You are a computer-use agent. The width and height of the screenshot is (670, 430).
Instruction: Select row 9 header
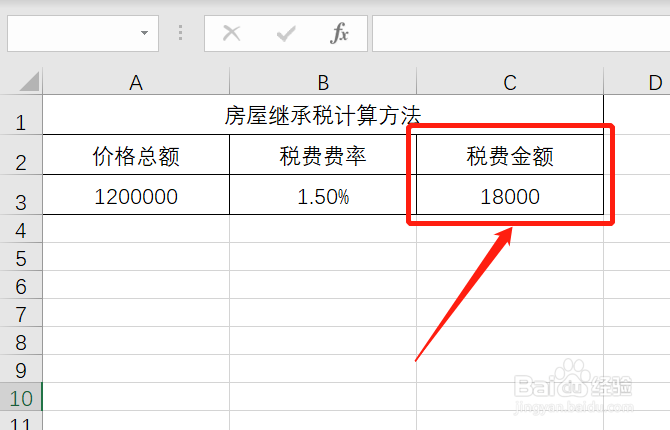click(21, 369)
